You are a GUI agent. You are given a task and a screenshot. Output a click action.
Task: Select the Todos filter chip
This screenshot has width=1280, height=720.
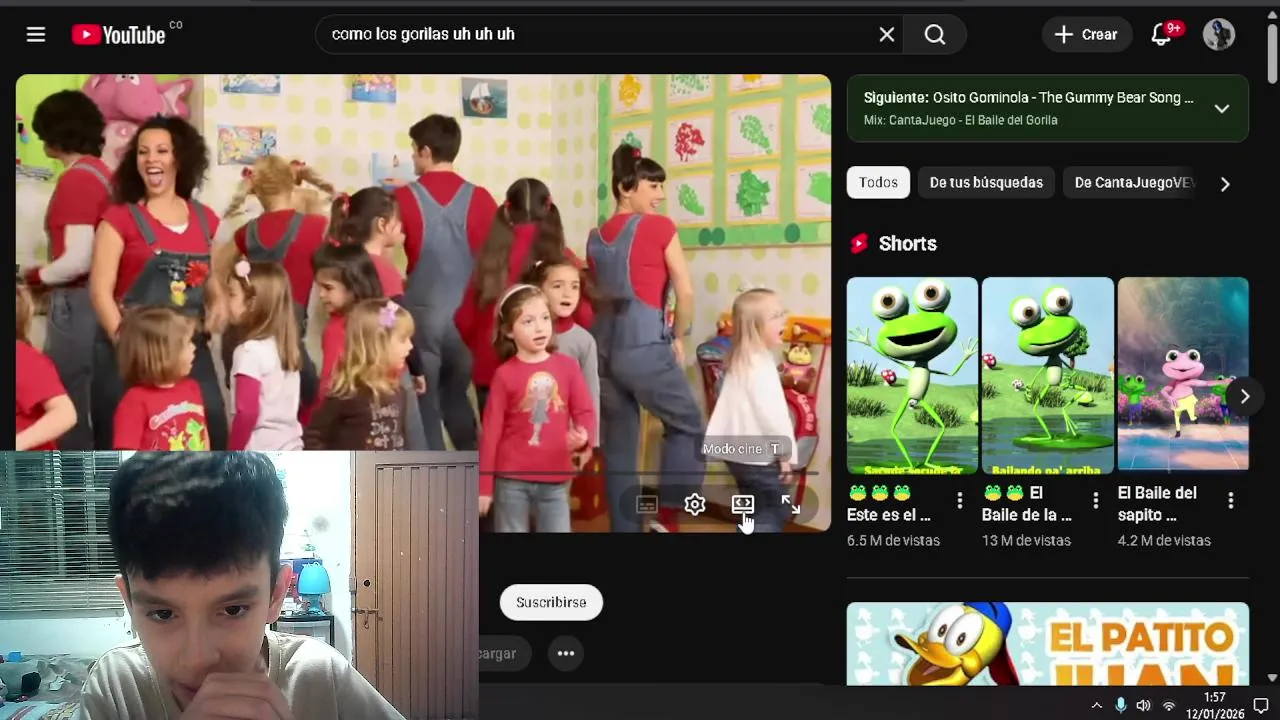coord(878,183)
